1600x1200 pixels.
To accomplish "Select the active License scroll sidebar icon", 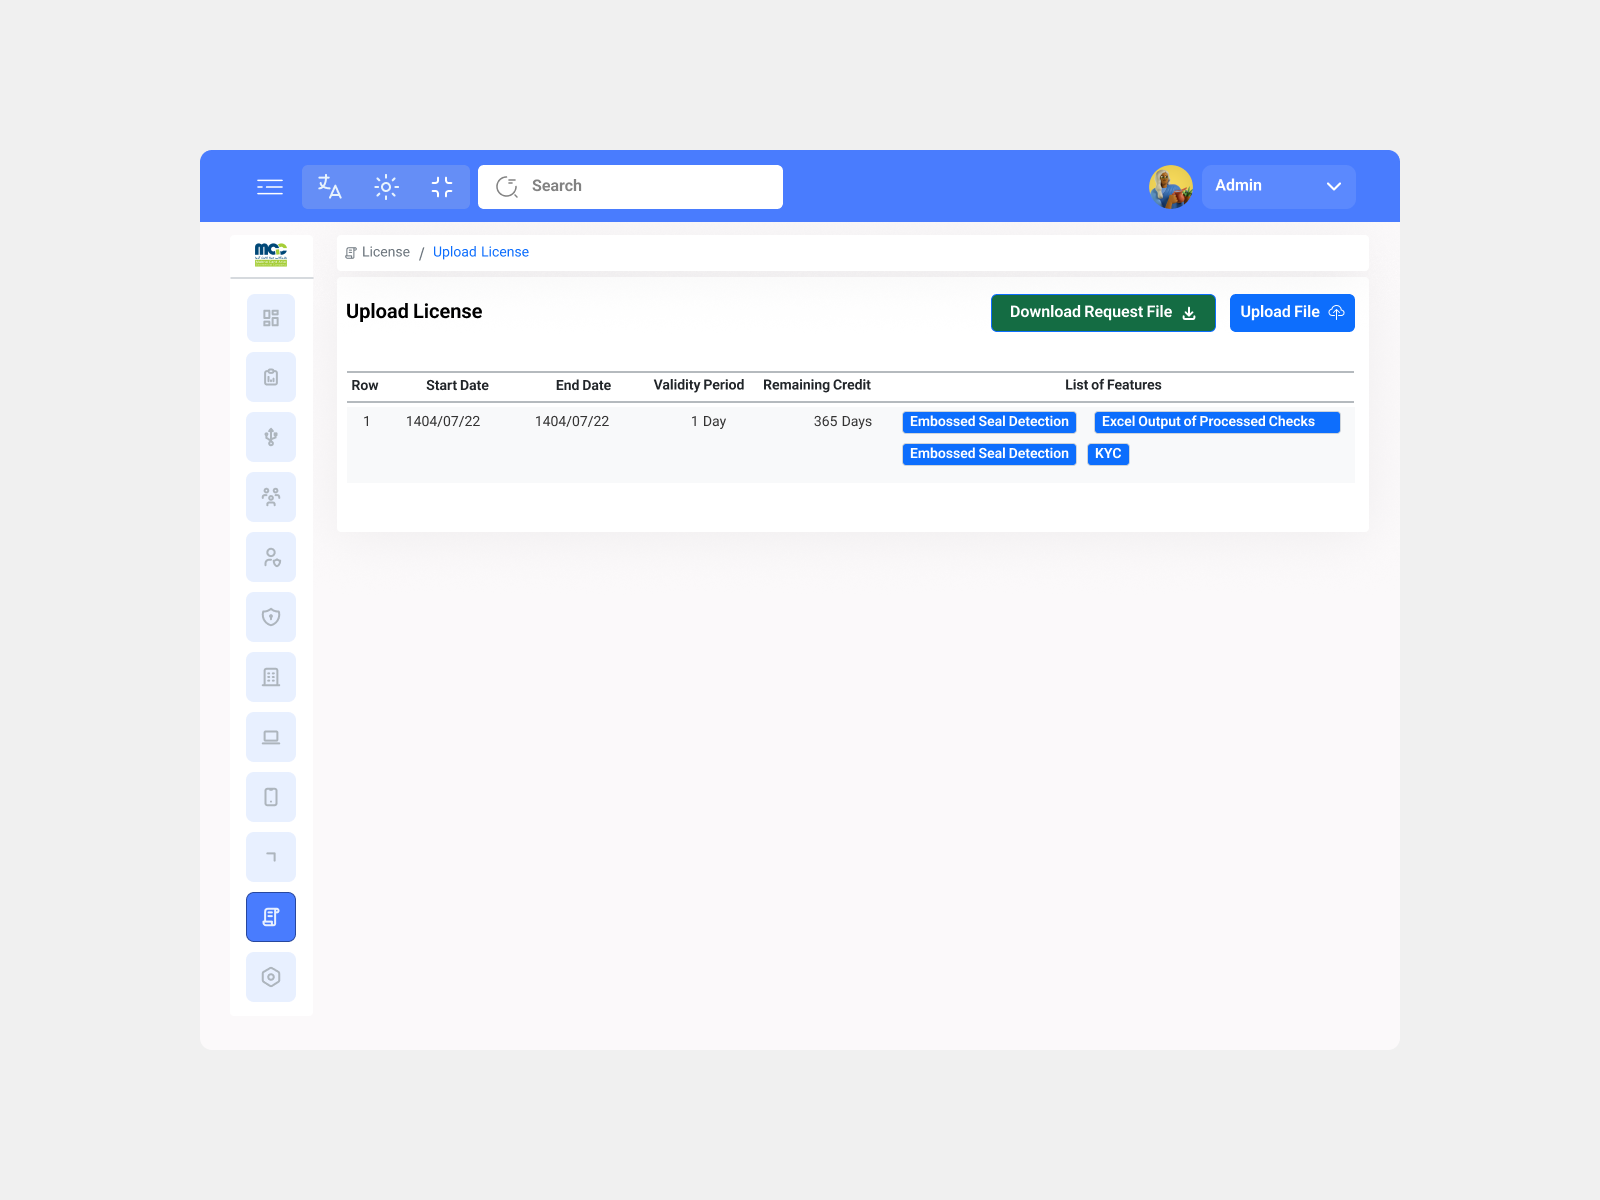I will [271, 917].
